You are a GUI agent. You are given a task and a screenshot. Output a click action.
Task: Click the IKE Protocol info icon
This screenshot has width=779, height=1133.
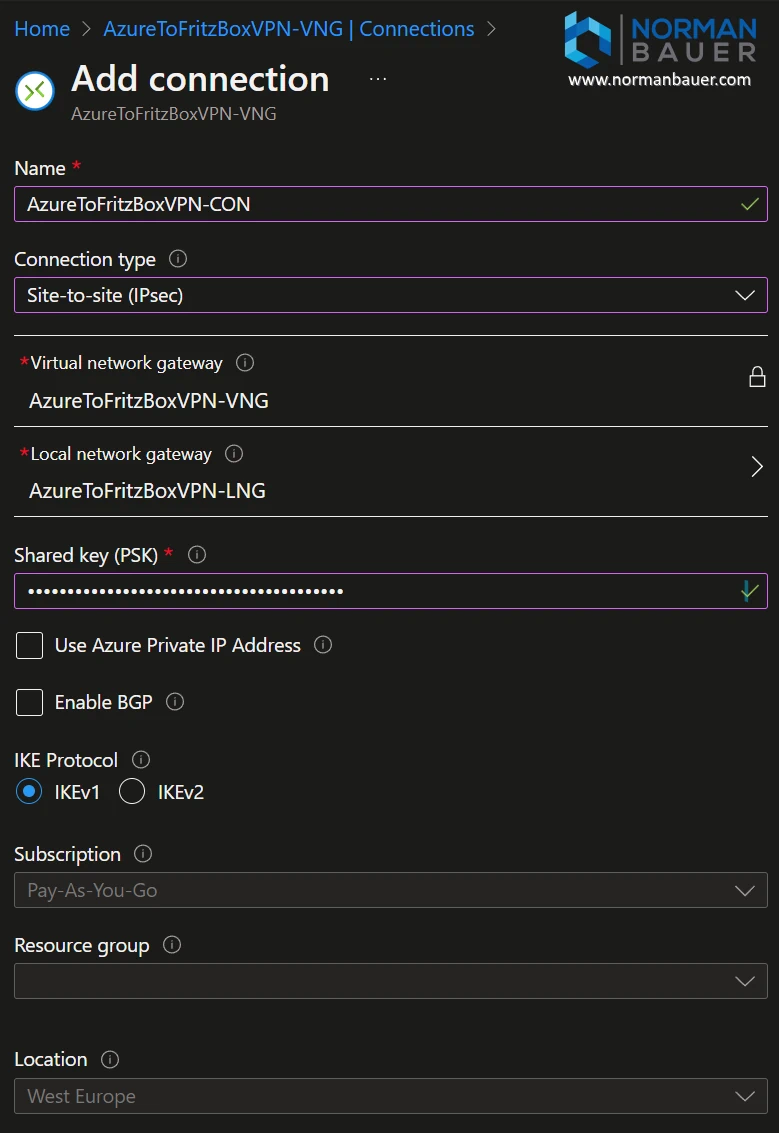pos(141,760)
